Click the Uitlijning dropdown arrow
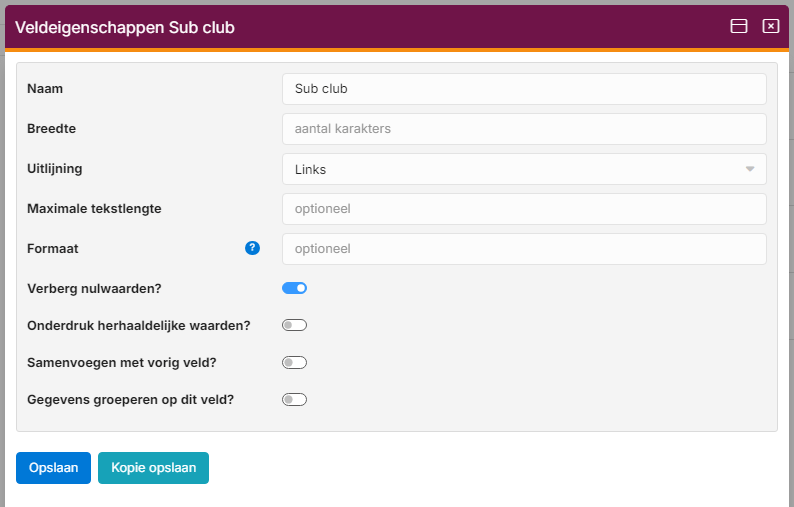This screenshot has width=794, height=507. tap(750, 169)
